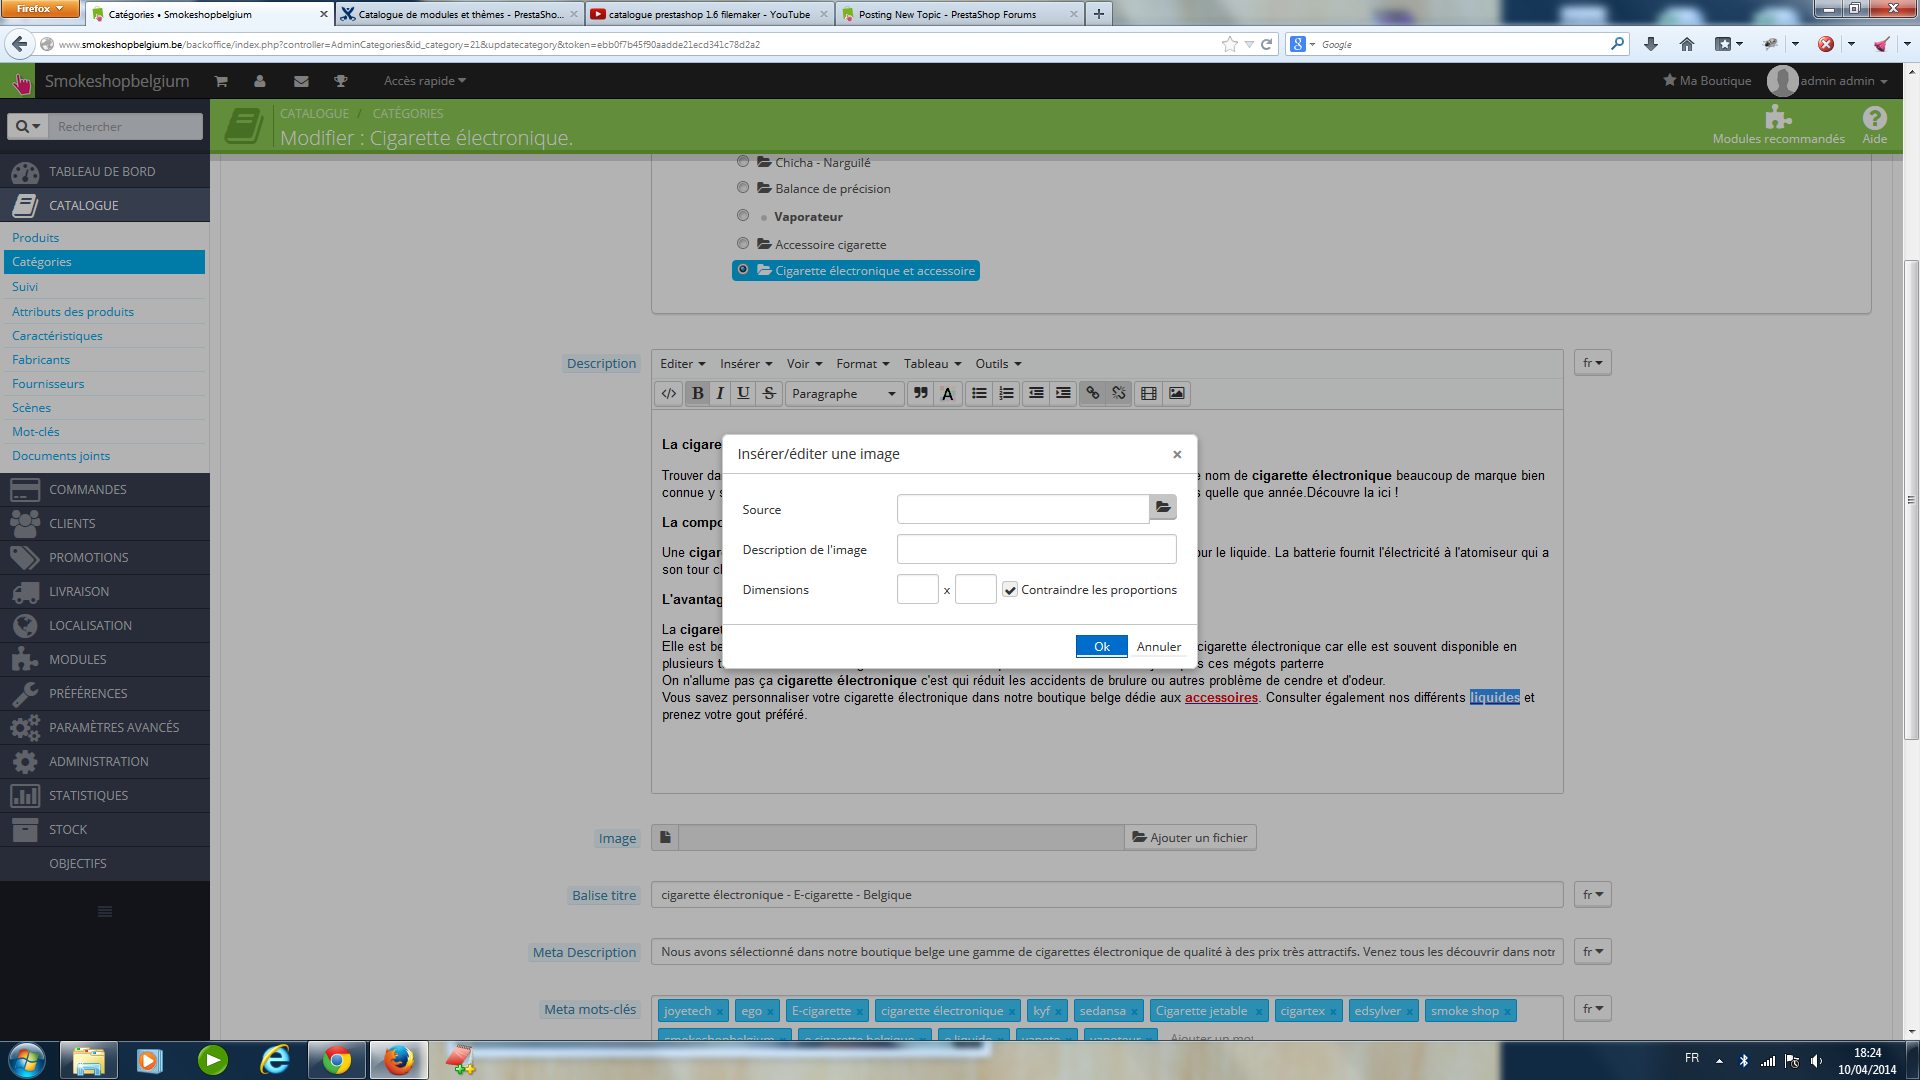This screenshot has width=1920, height=1080.
Task: Toggle Contraindre les proportions checkbox
Action: tap(1010, 590)
